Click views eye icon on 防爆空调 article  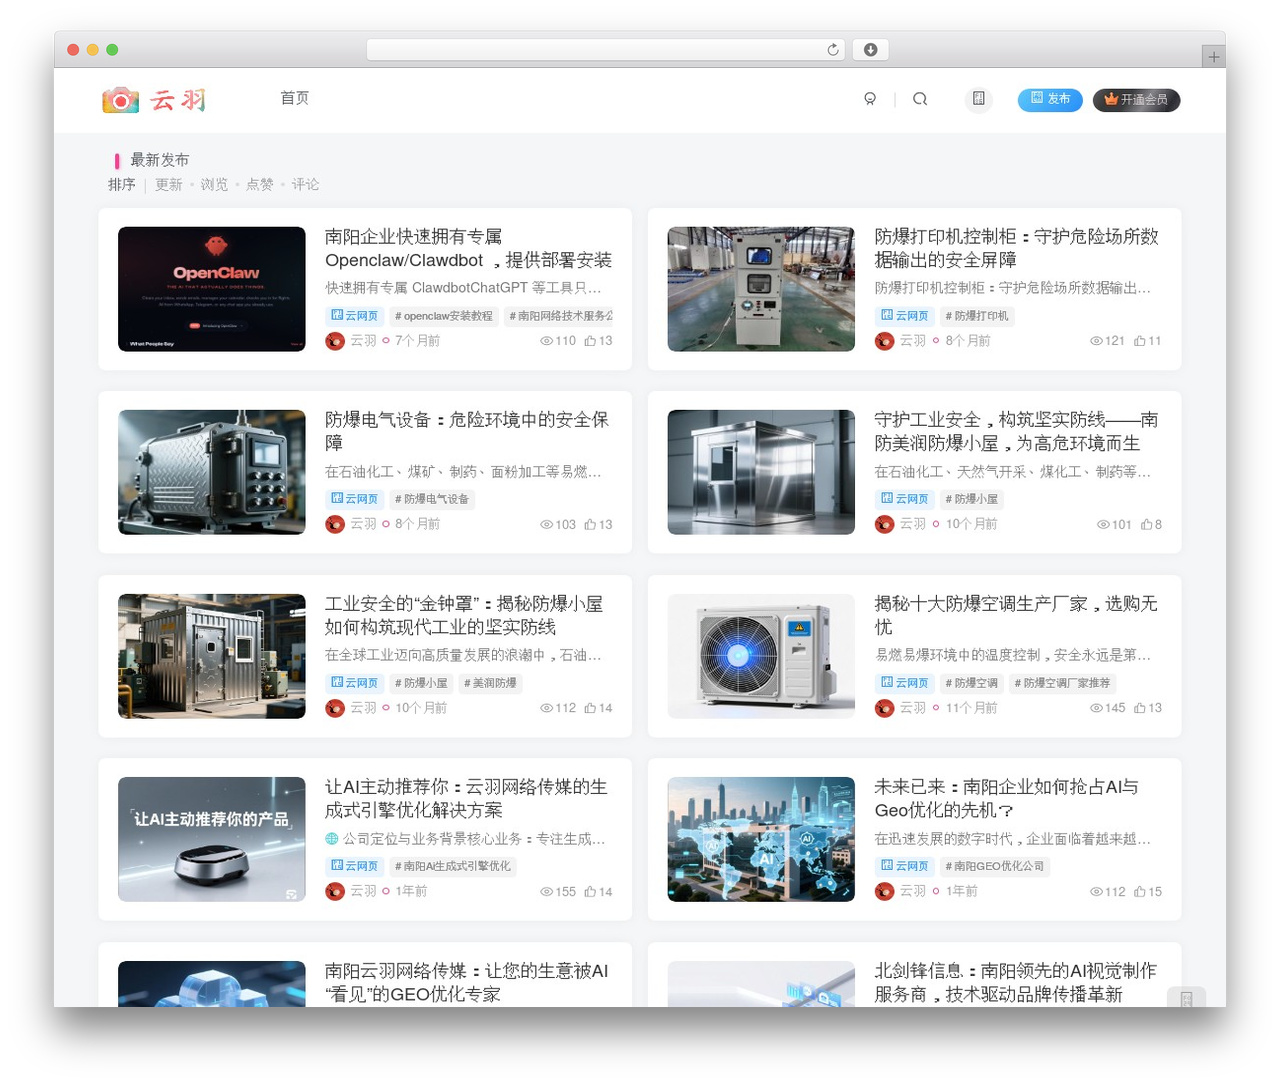point(1096,708)
